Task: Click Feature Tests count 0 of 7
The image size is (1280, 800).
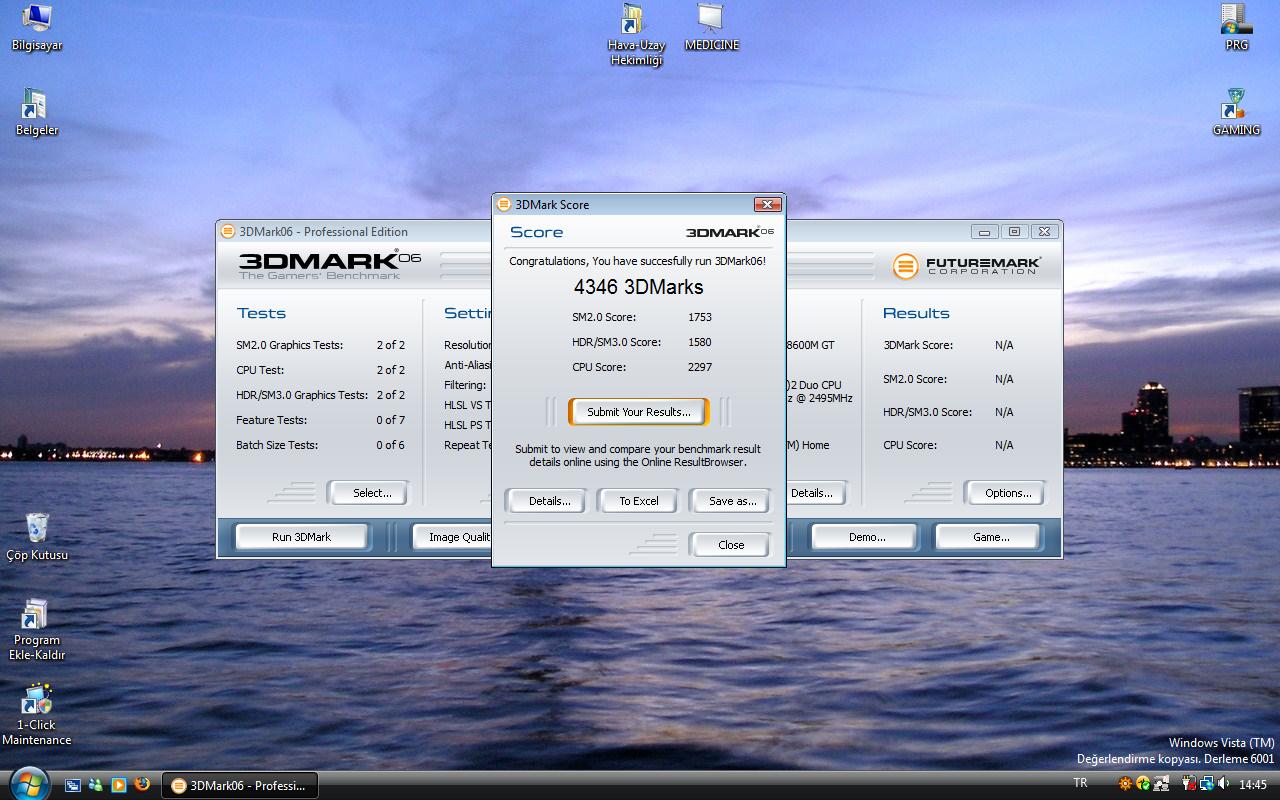Action: (390, 420)
